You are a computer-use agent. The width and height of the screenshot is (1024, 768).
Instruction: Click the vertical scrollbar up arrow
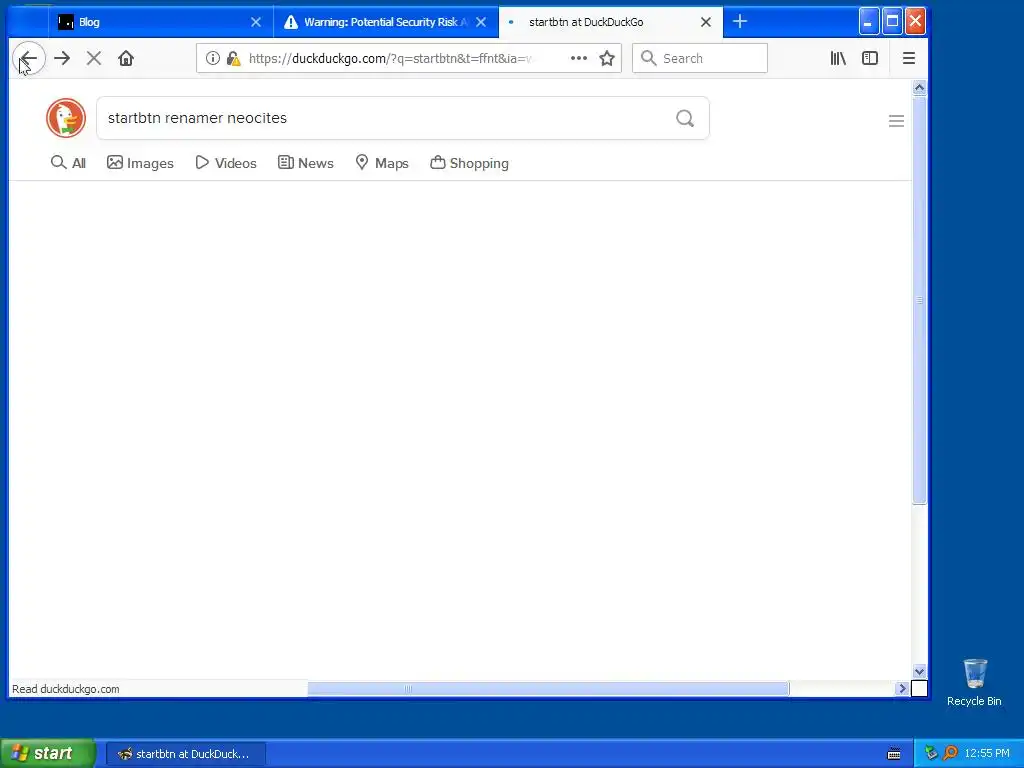920,88
